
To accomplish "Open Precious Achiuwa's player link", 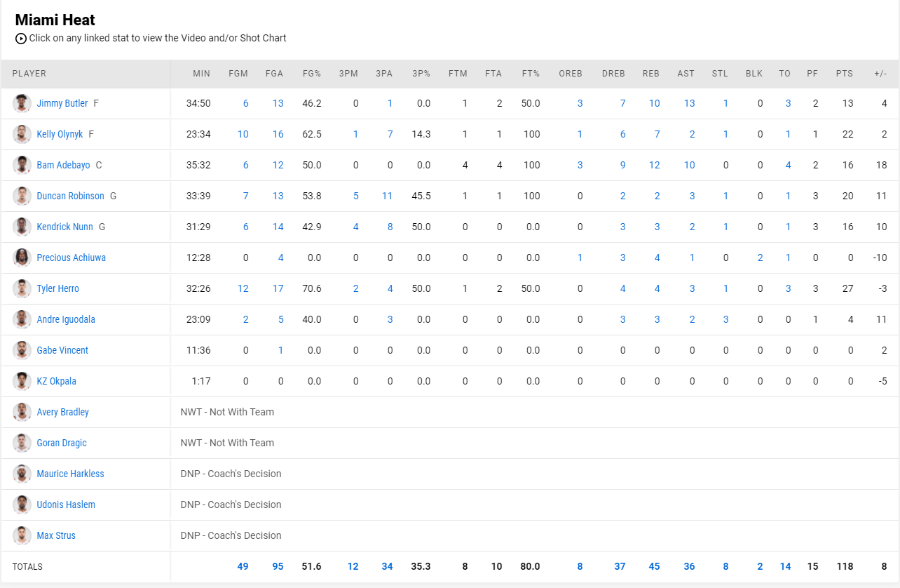I will 71,258.
